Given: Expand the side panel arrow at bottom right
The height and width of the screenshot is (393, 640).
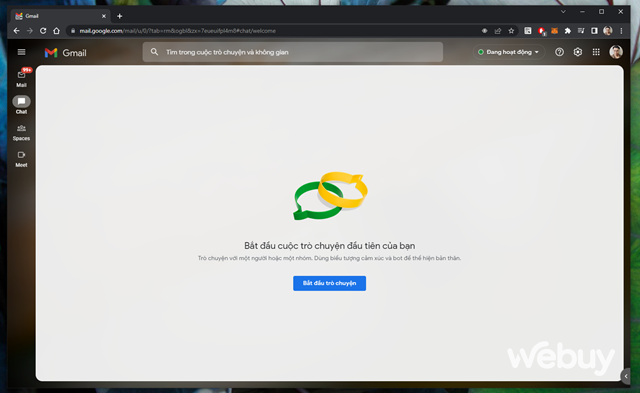Looking at the screenshot, I should click(626, 376).
